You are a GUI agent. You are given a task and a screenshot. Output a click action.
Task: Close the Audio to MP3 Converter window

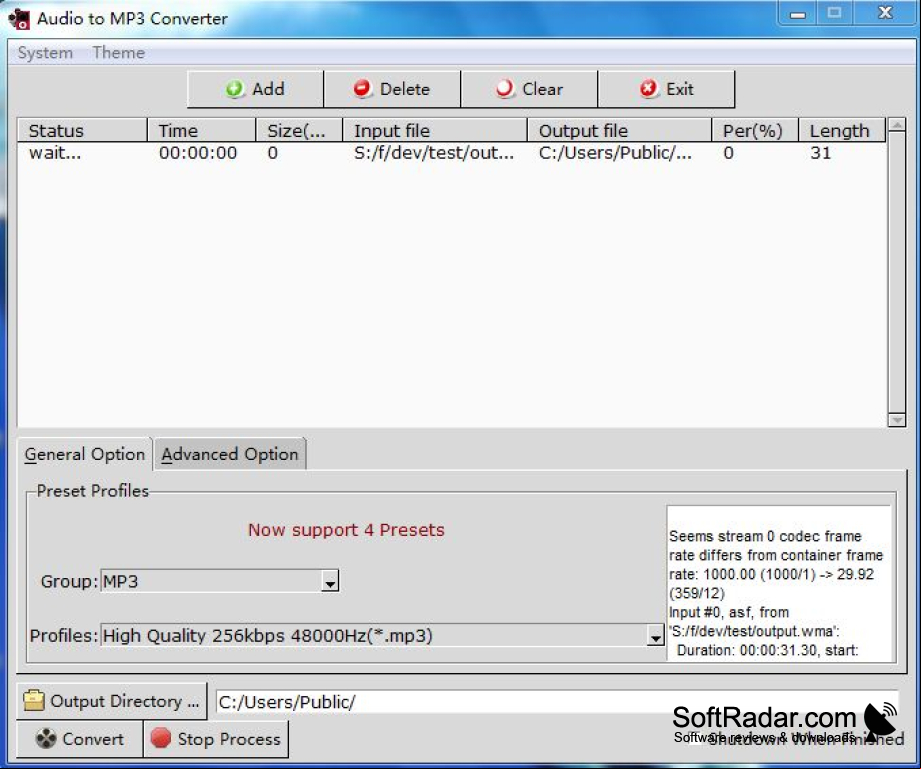(885, 13)
